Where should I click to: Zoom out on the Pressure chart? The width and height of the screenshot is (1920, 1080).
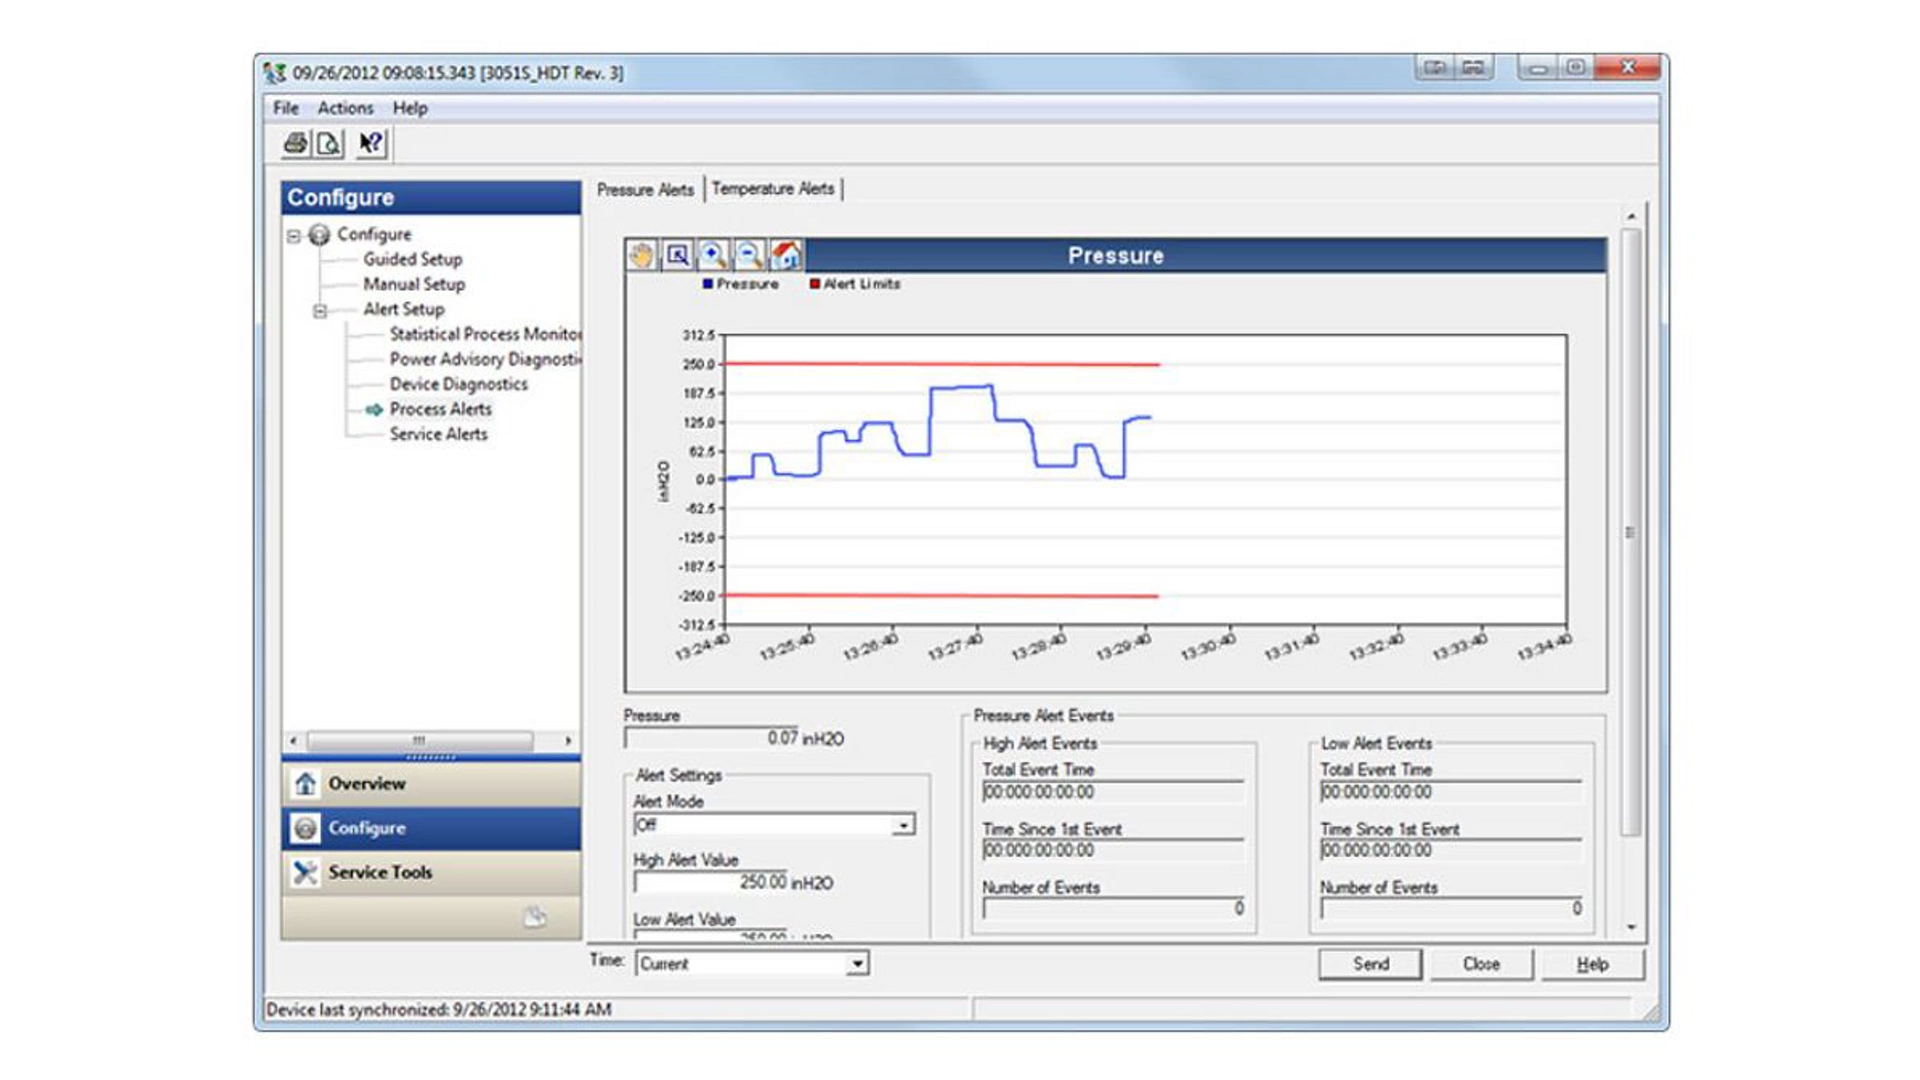pos(749,256)
